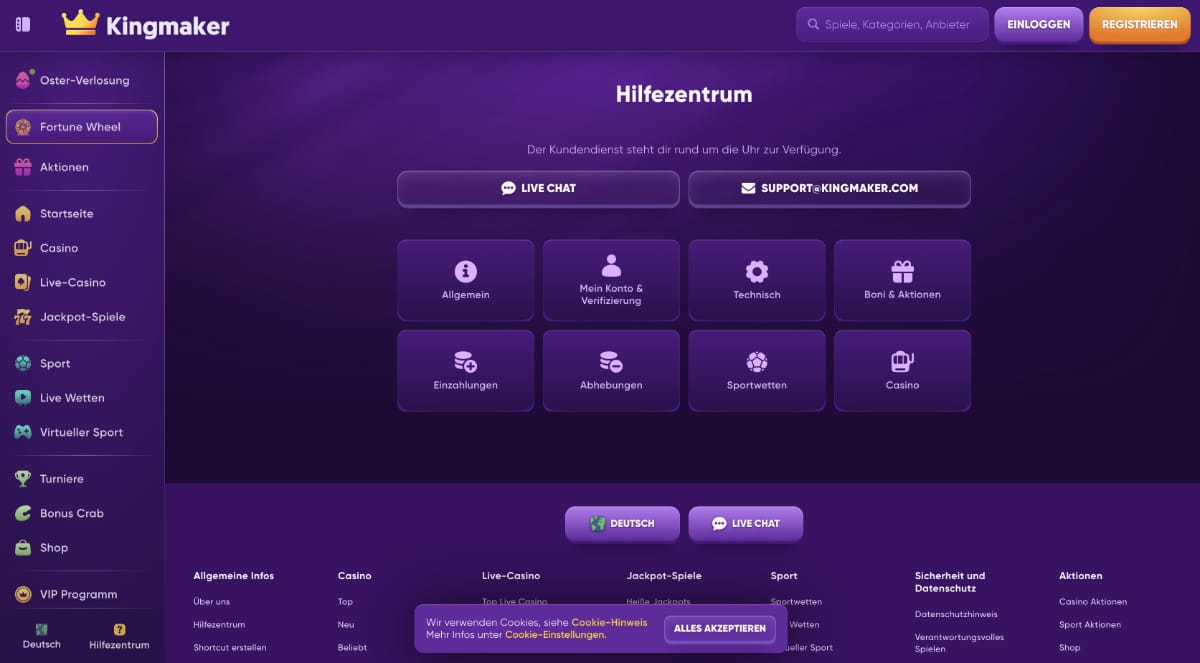Click the Live-Casino playing card icon in sidebar
Screen dimensions: 1200x663
23,283
